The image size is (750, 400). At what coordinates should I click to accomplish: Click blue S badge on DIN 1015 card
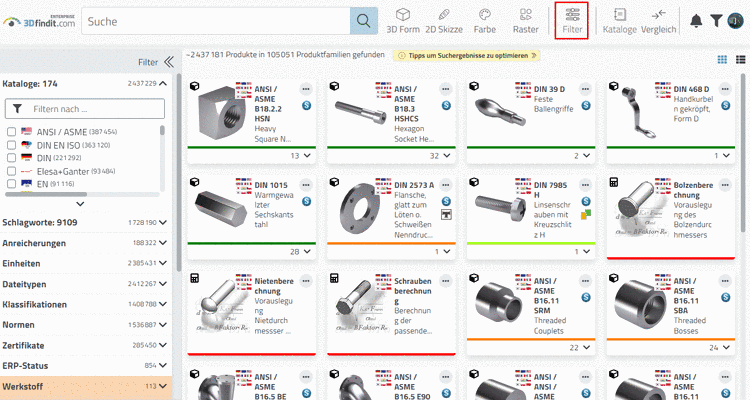pyautogui.click(x=306, y=201)
